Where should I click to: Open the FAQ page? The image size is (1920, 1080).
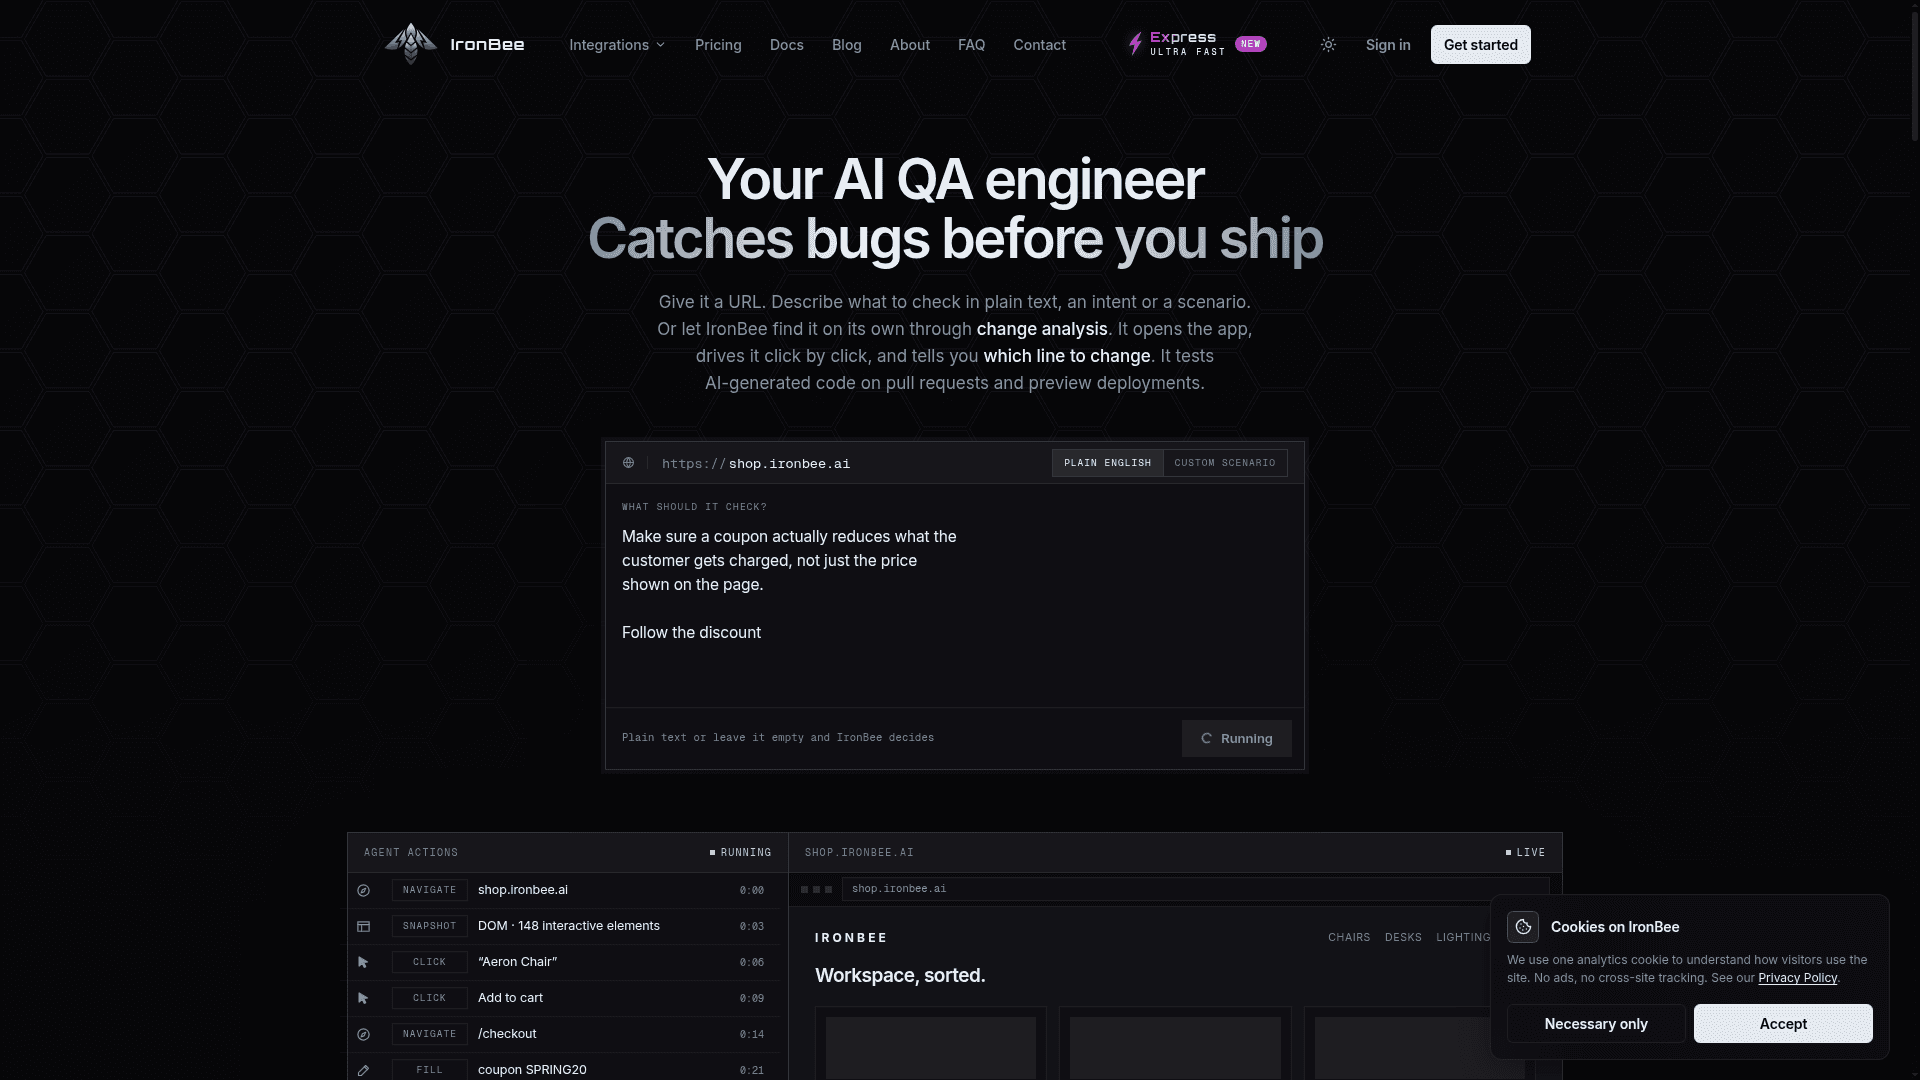click(972, 45)
